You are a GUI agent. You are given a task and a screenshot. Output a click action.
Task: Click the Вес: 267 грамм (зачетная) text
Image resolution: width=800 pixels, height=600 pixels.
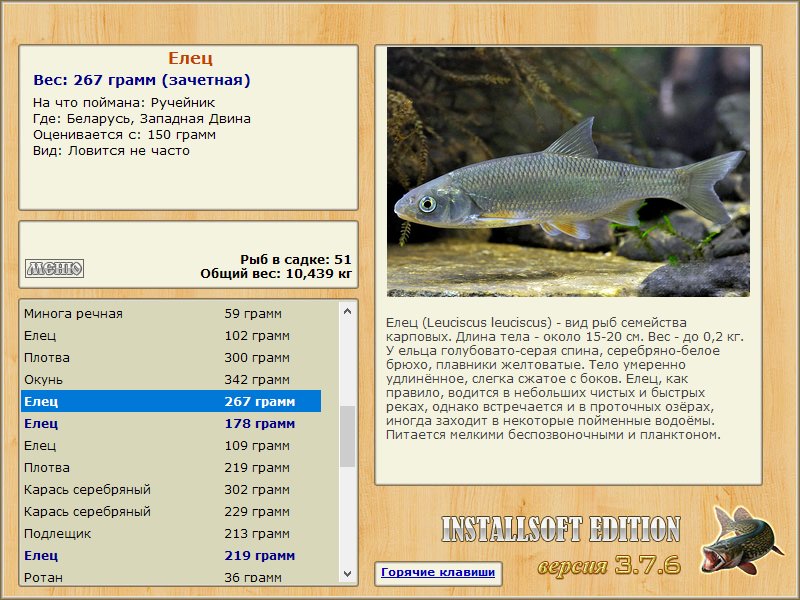[x=142, y=80]
